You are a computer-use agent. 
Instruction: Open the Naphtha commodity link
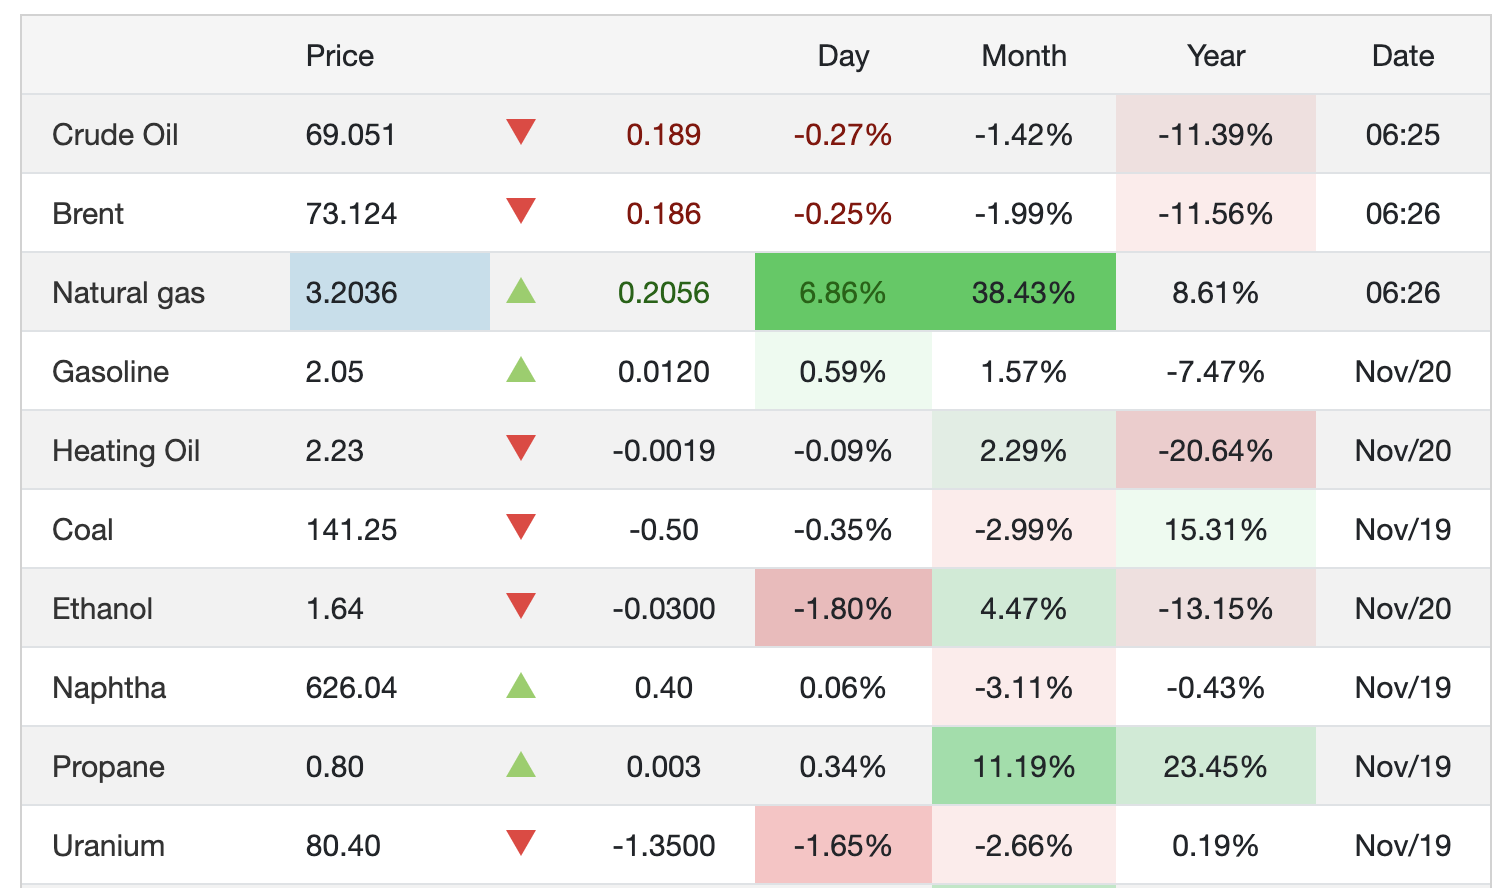pos(109,688)
